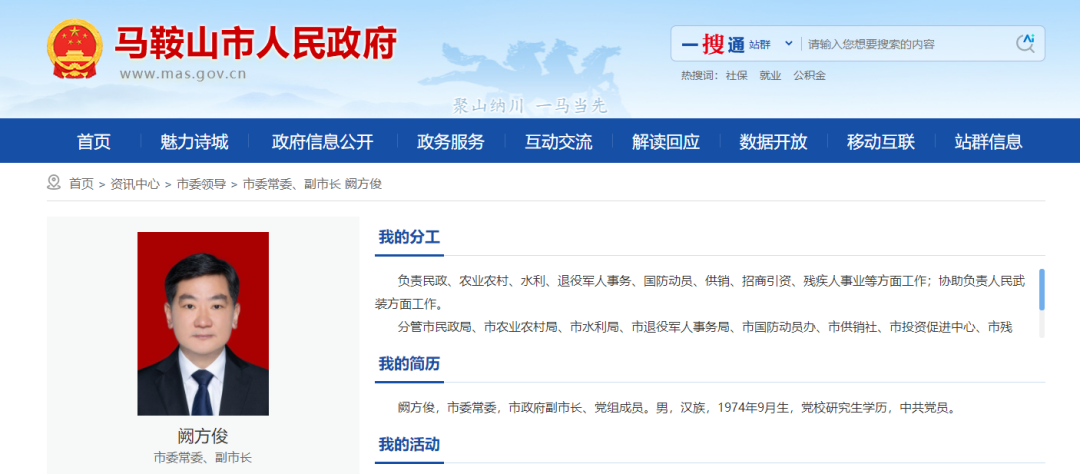Click the national emblem logo
Screen dimensions: 1080x474
(74, 49)
